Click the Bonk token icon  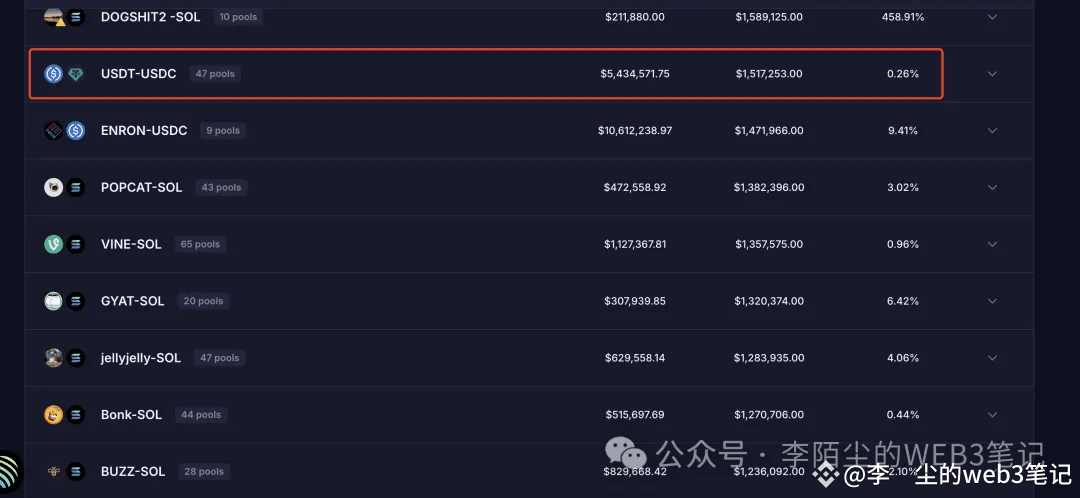(x=54, y=415)
